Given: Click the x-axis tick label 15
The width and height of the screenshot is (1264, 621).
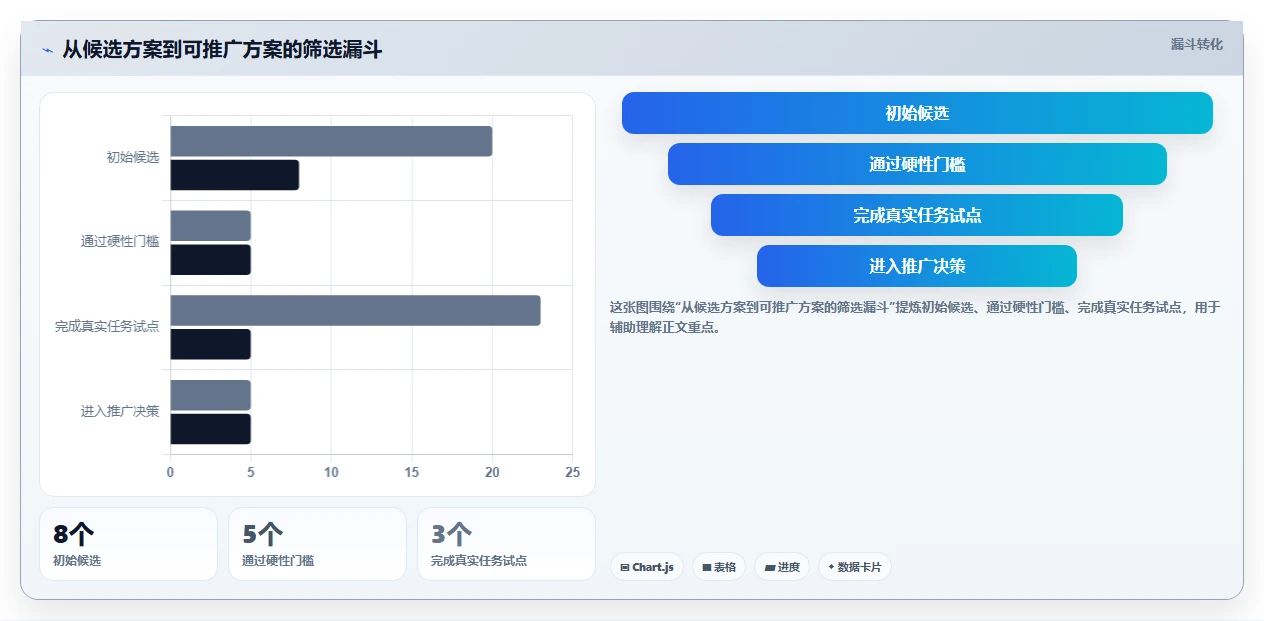Looking at the screenshot, I should click(x=412, y=472).
